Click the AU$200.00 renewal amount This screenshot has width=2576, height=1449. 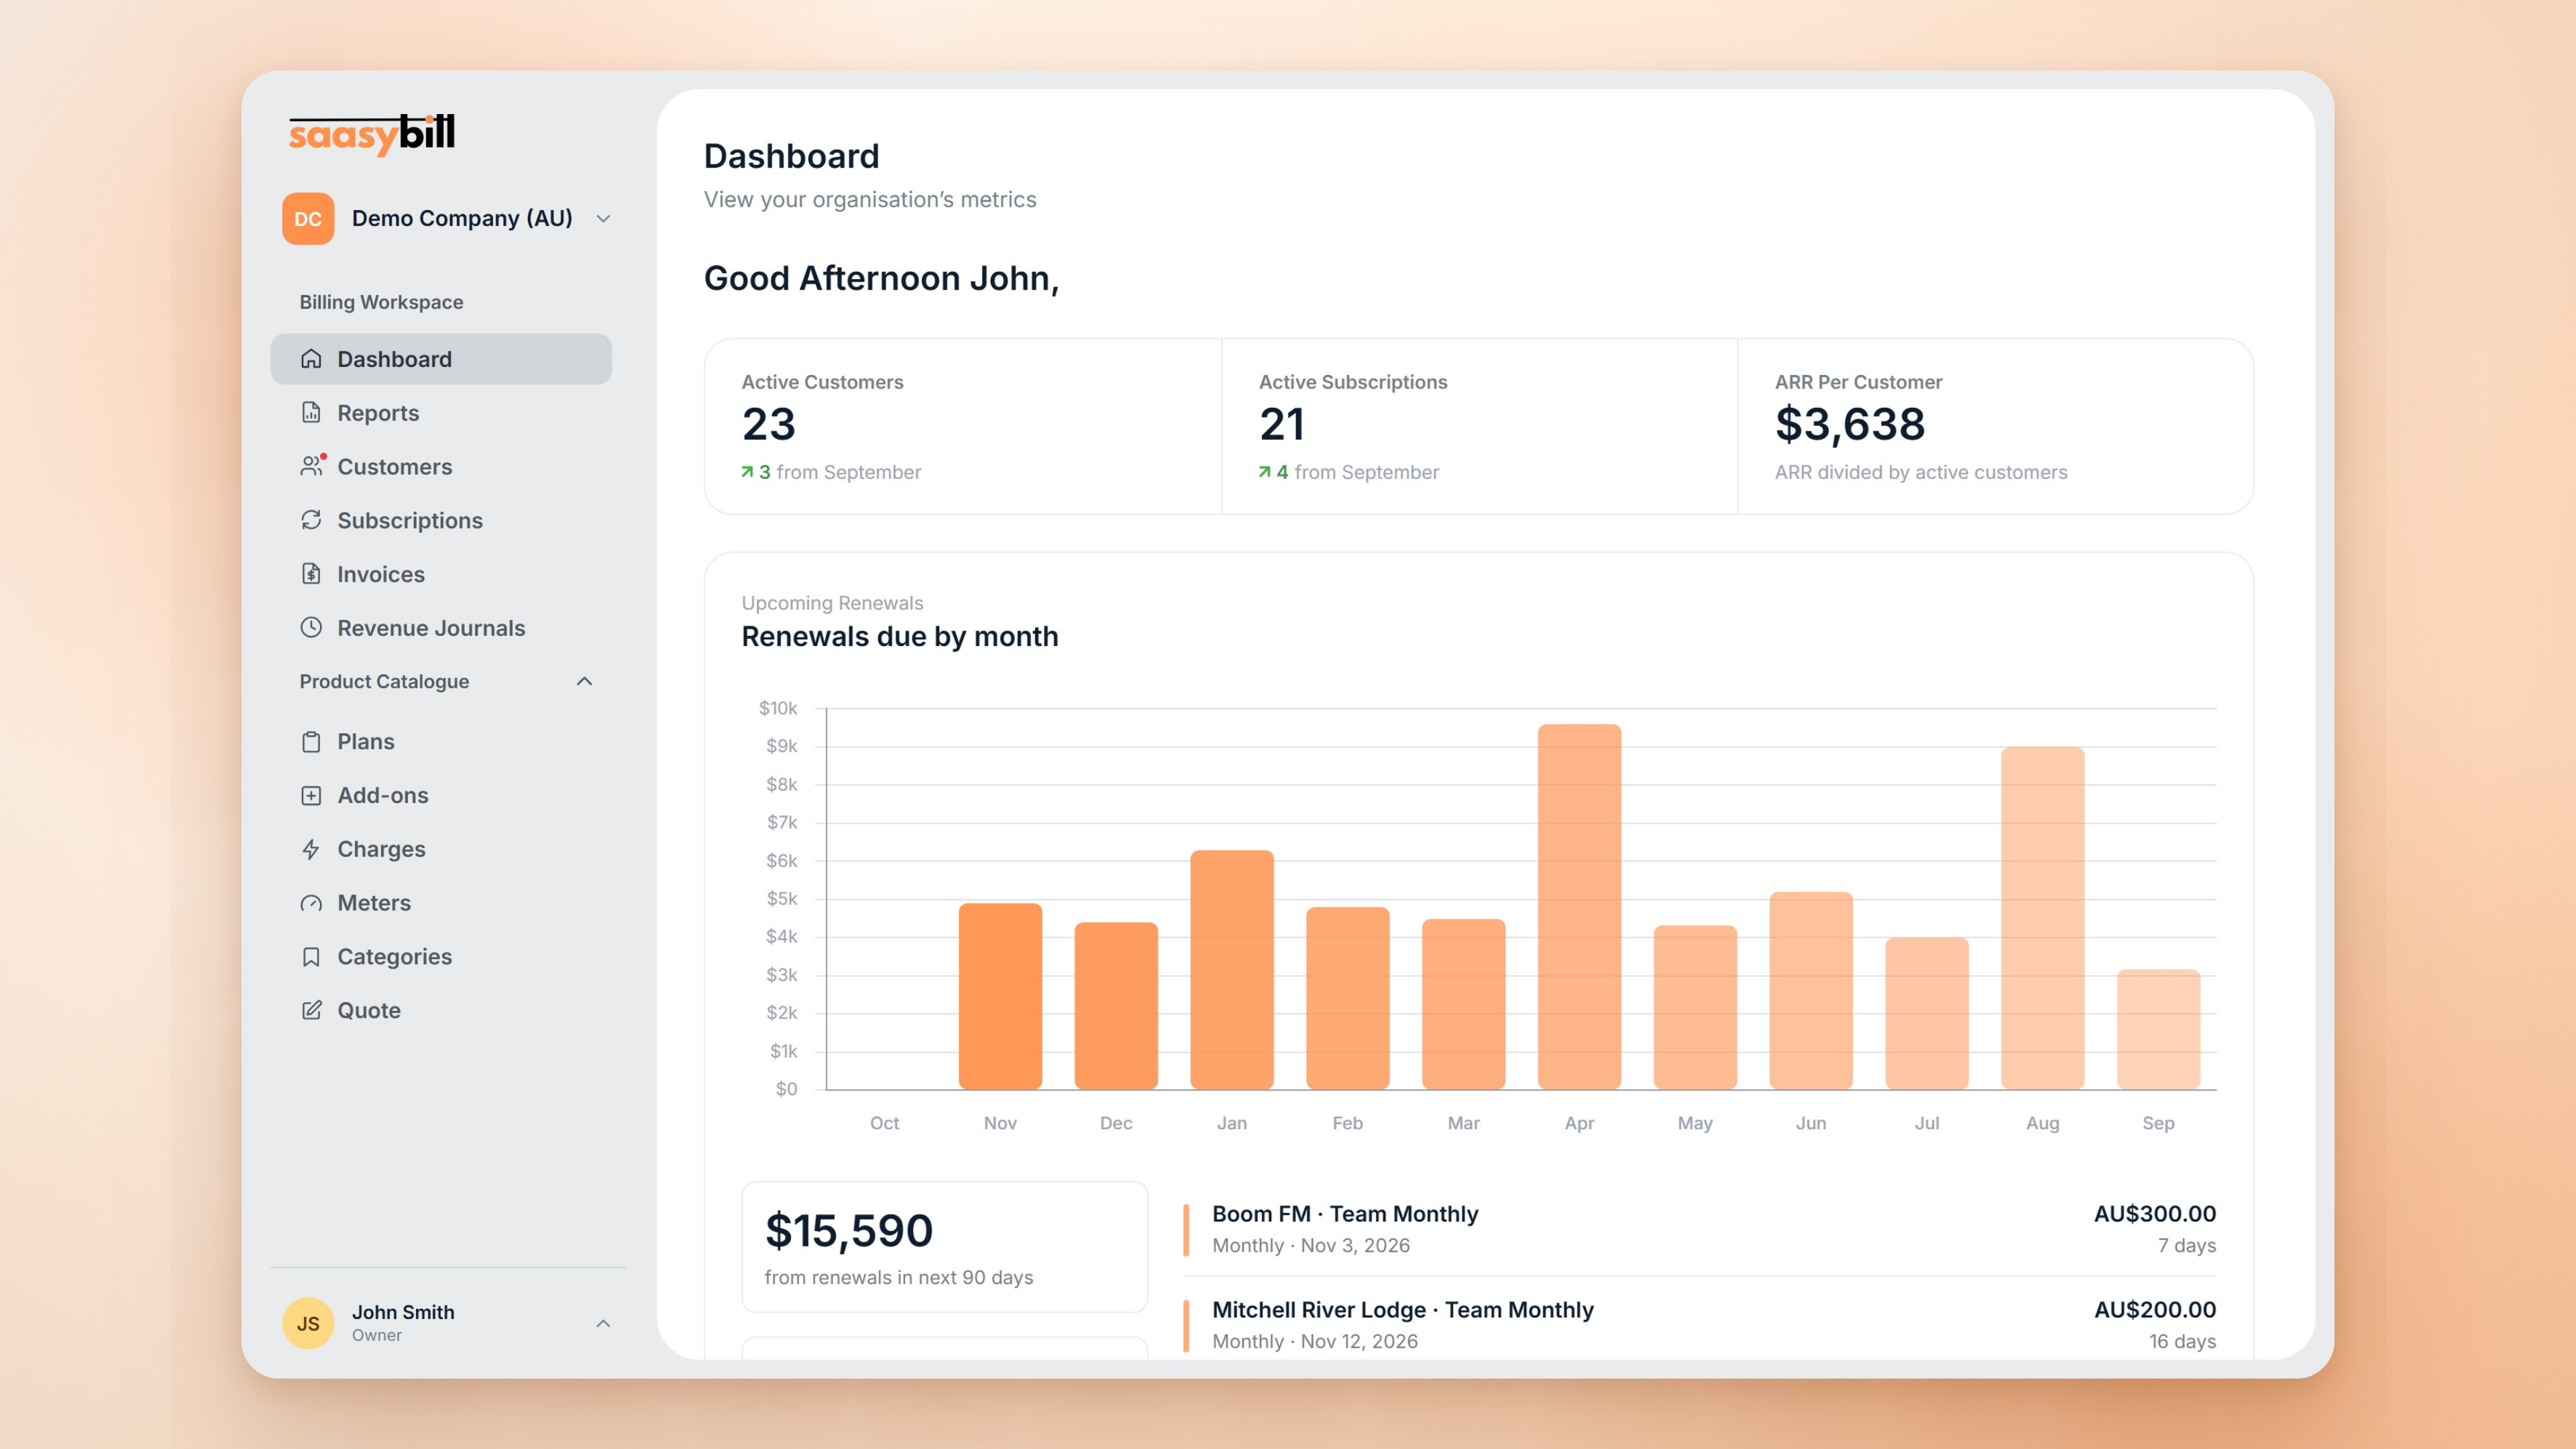[2155, 1310]
